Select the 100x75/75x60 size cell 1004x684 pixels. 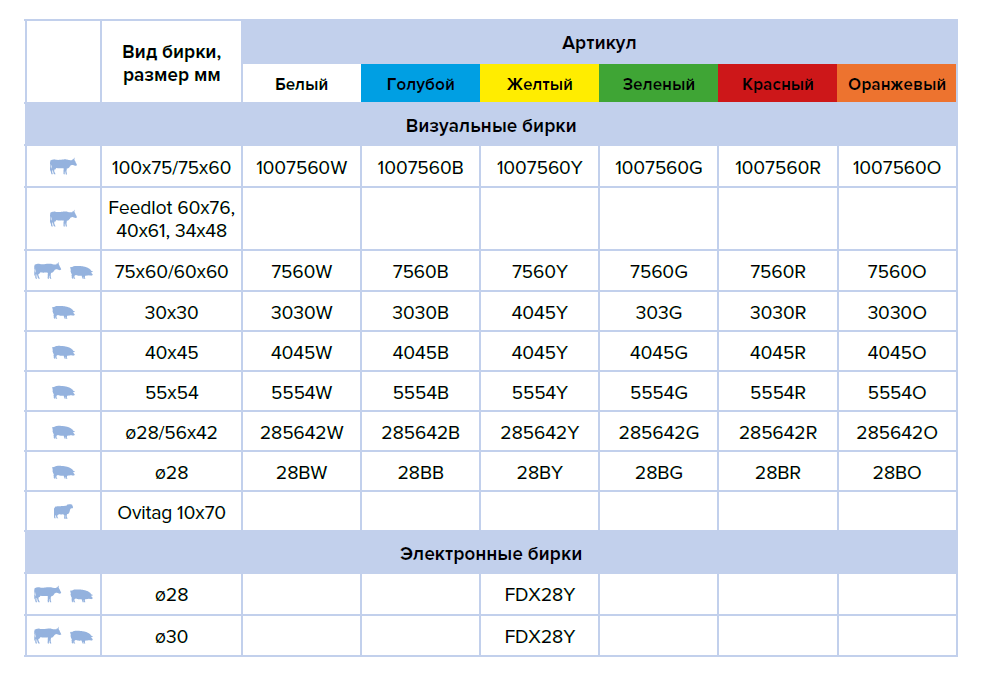[171, 168]
